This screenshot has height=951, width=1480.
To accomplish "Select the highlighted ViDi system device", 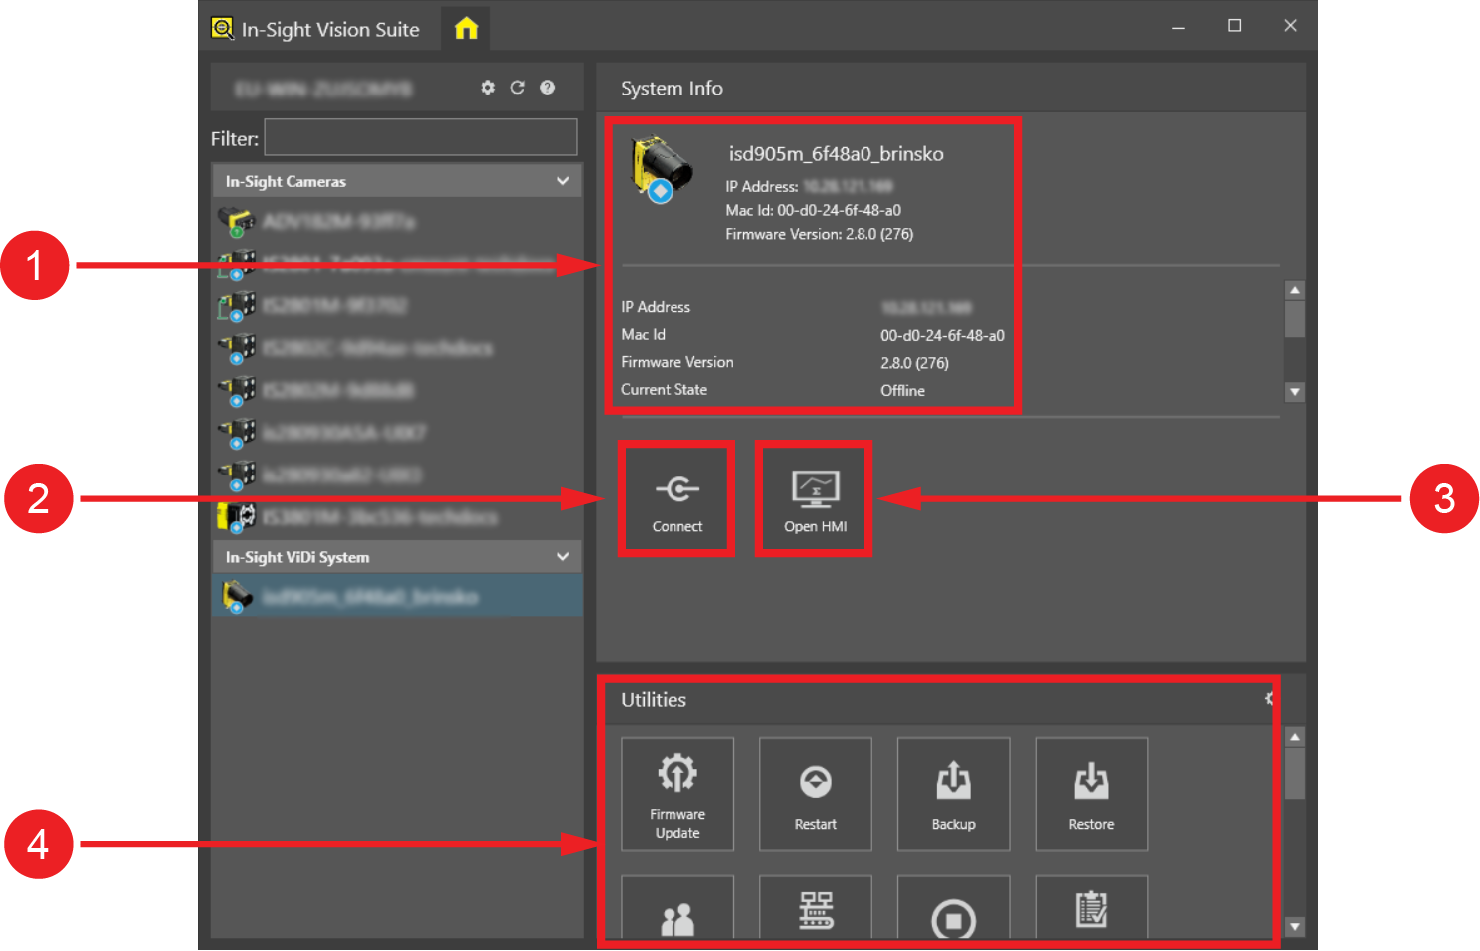I will click(x=397, y=597).
